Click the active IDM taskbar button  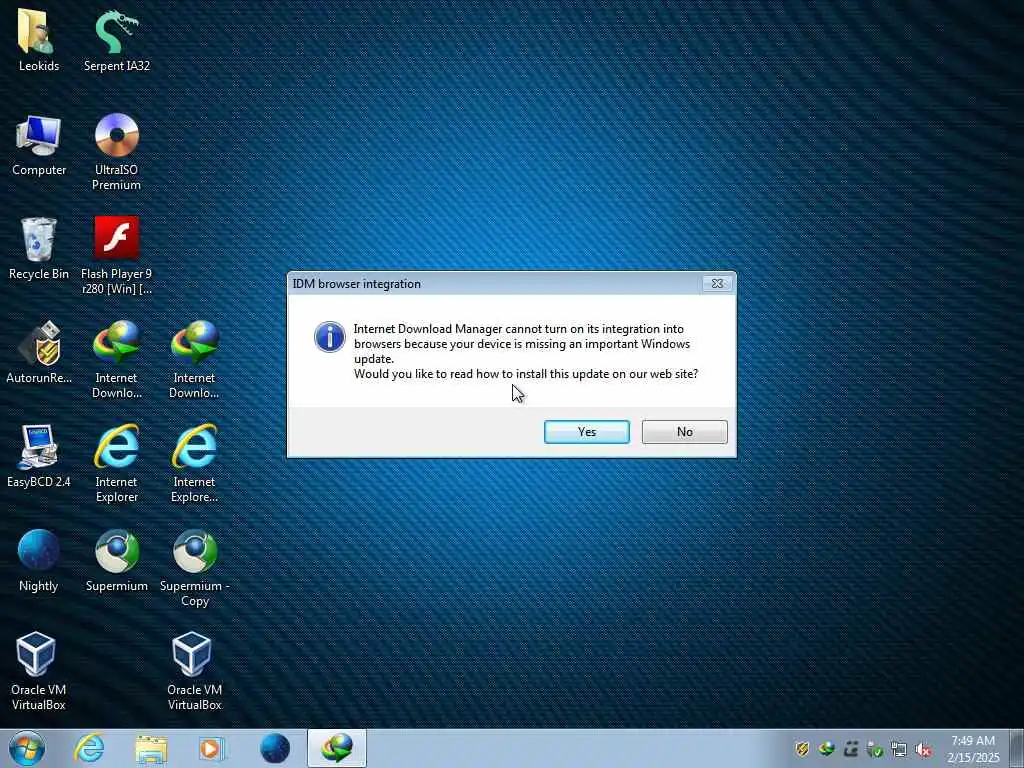pyautogui.click(x=337, y=748)
